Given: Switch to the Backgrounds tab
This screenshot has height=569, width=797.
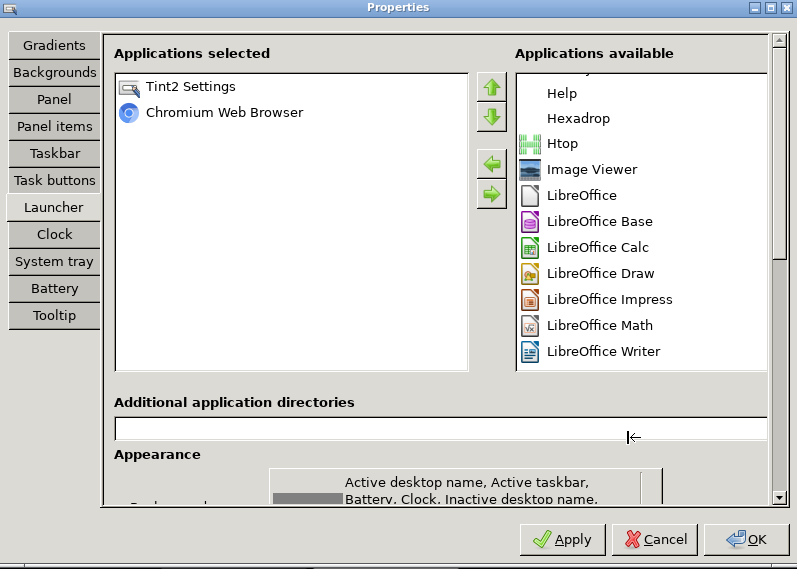Looking at the screenshot, I should 54,72.
